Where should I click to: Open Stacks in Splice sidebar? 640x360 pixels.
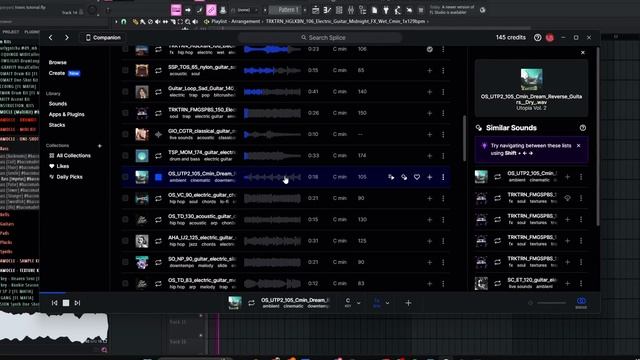(x=57, y=125)
